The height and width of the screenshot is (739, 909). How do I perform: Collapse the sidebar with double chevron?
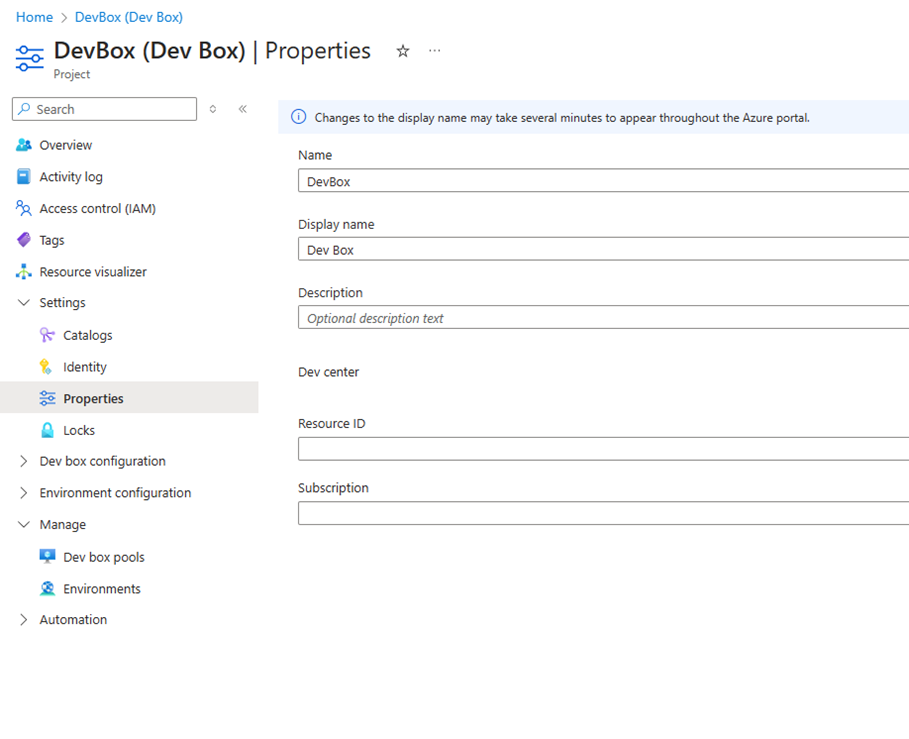click(243, 109)
